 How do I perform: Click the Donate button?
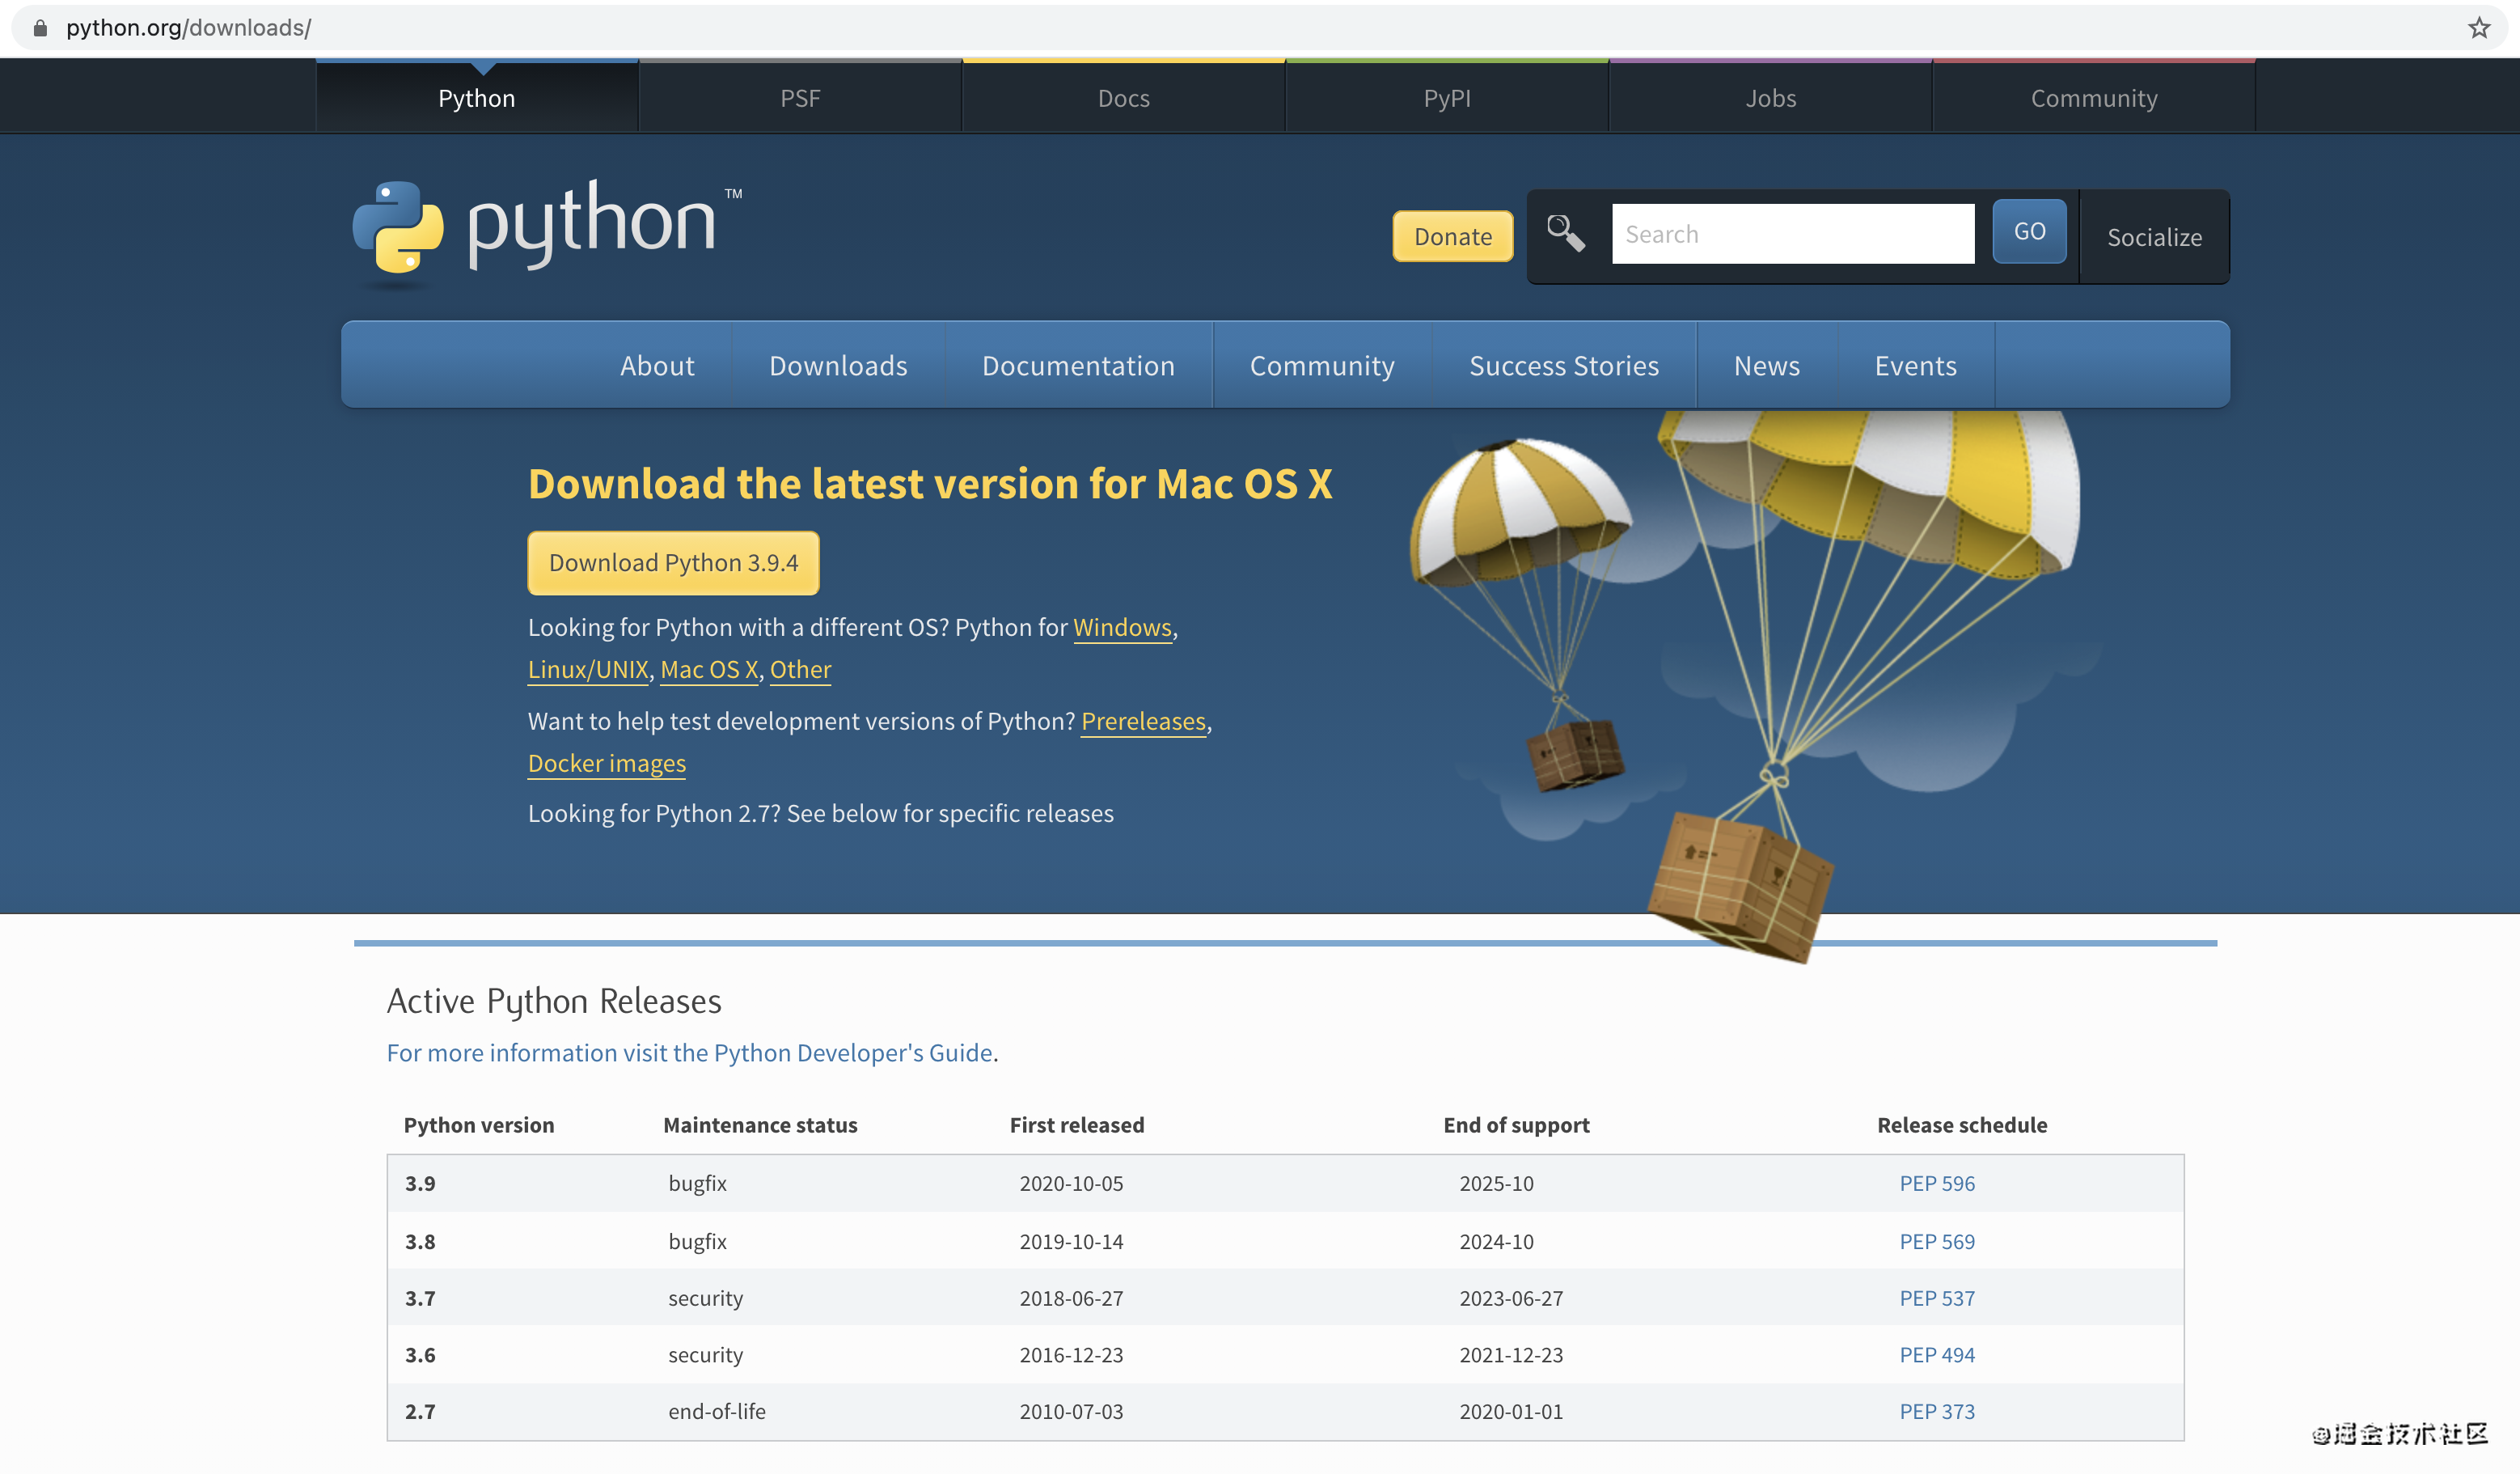tap(1452, 236)
